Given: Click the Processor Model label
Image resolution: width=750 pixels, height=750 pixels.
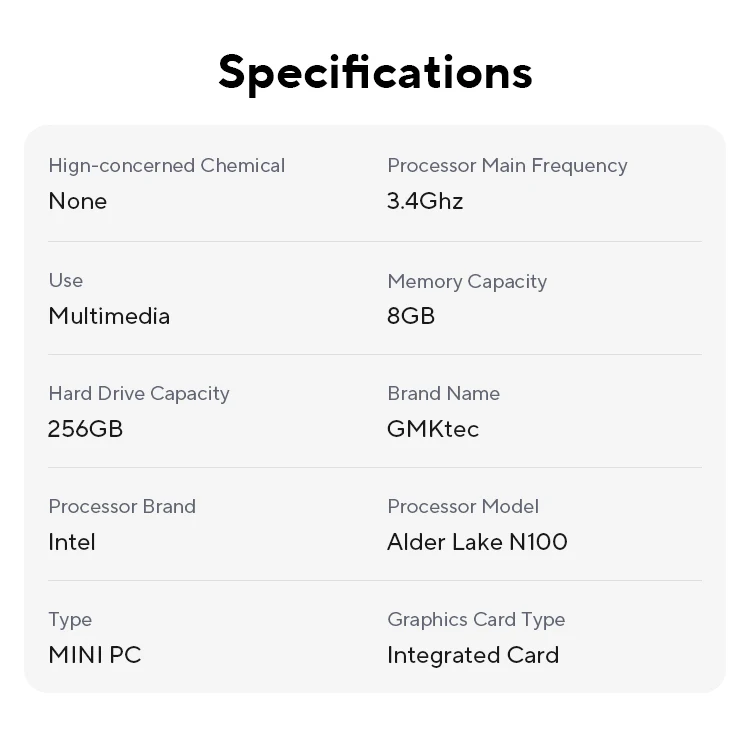Looking at the screenshot, I should [463, 506].
